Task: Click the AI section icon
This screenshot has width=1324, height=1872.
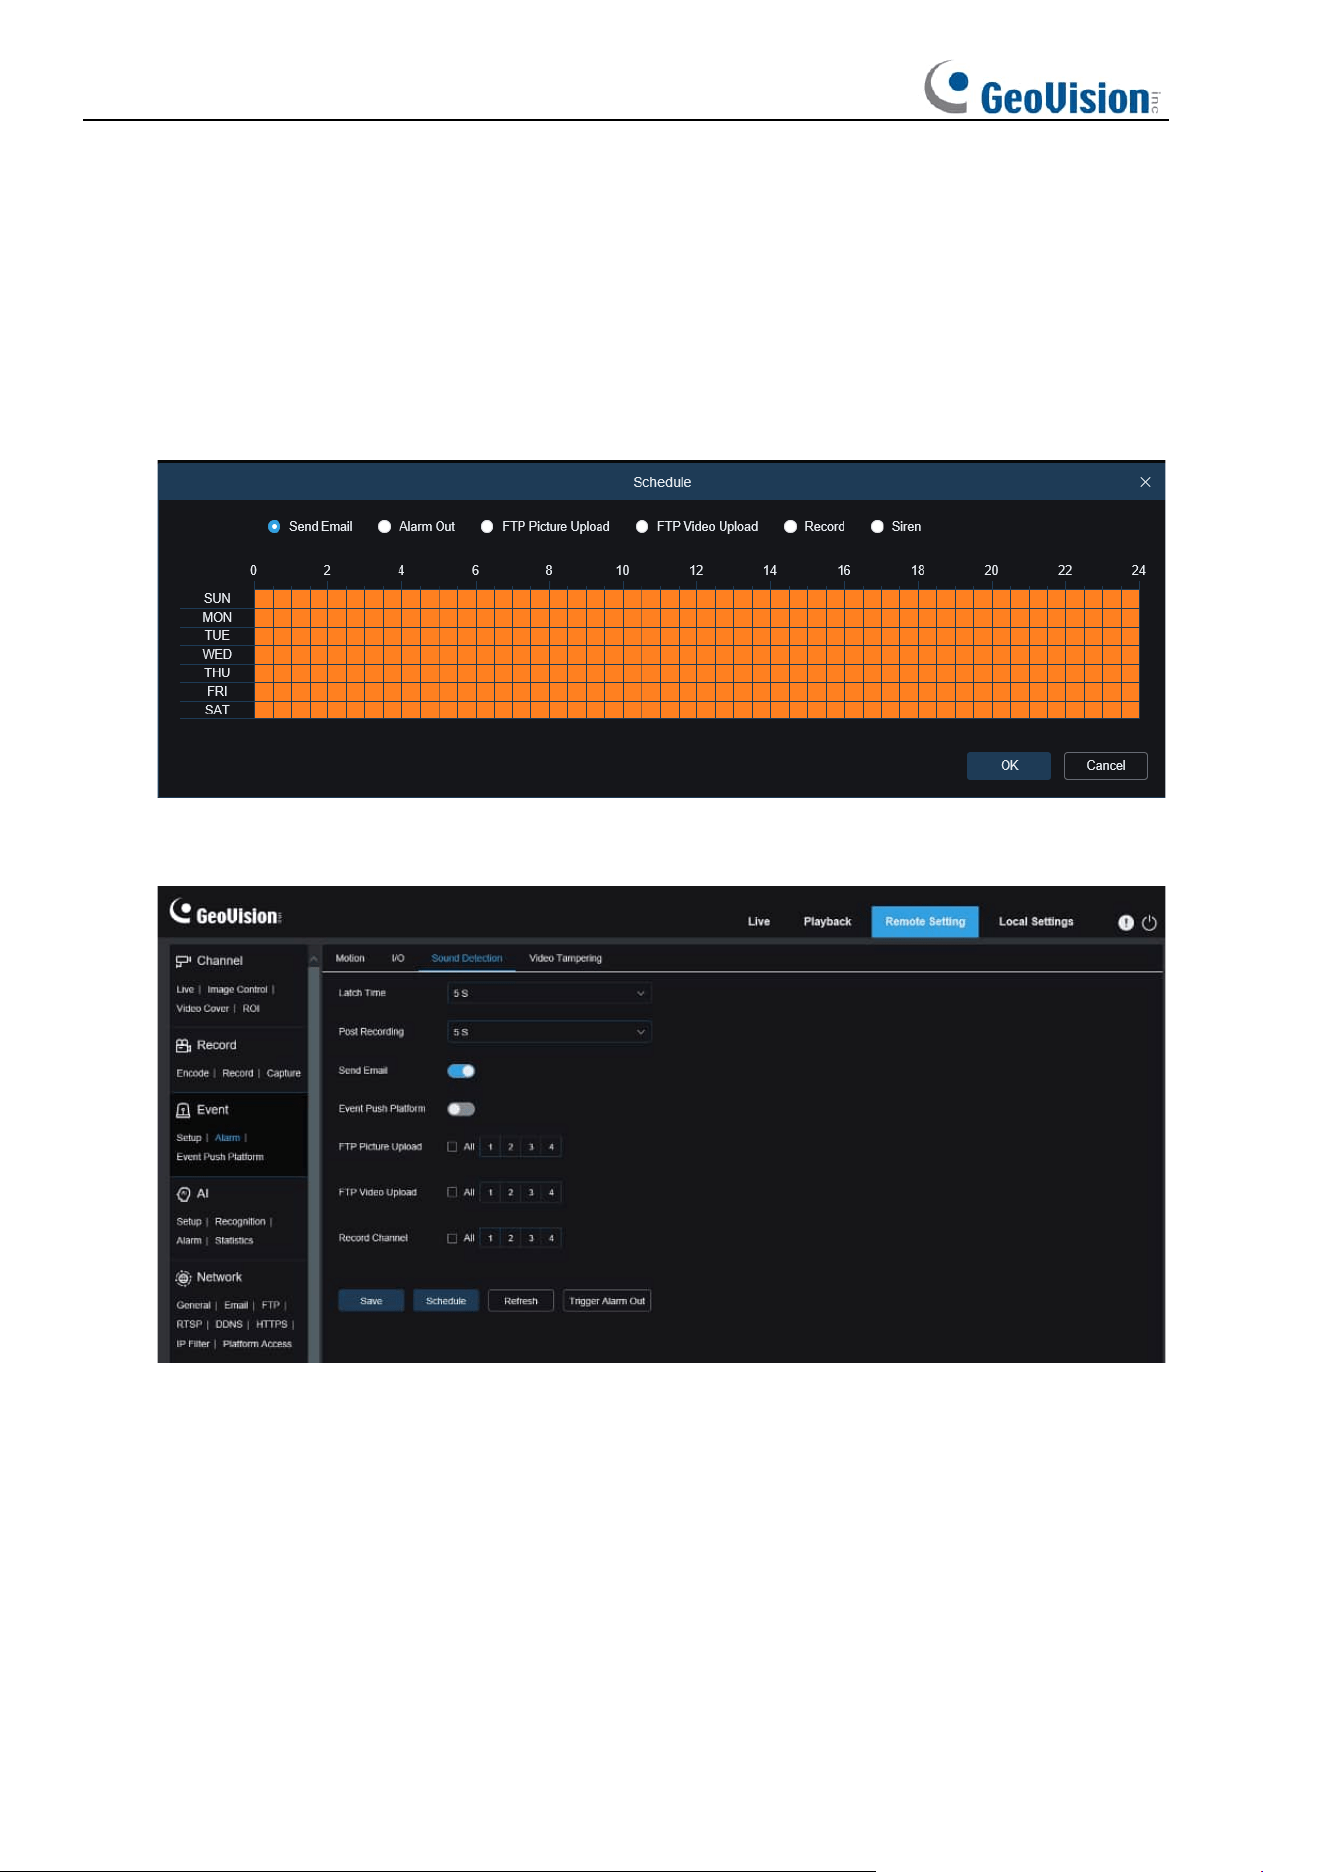Action: pos(183,1194)
